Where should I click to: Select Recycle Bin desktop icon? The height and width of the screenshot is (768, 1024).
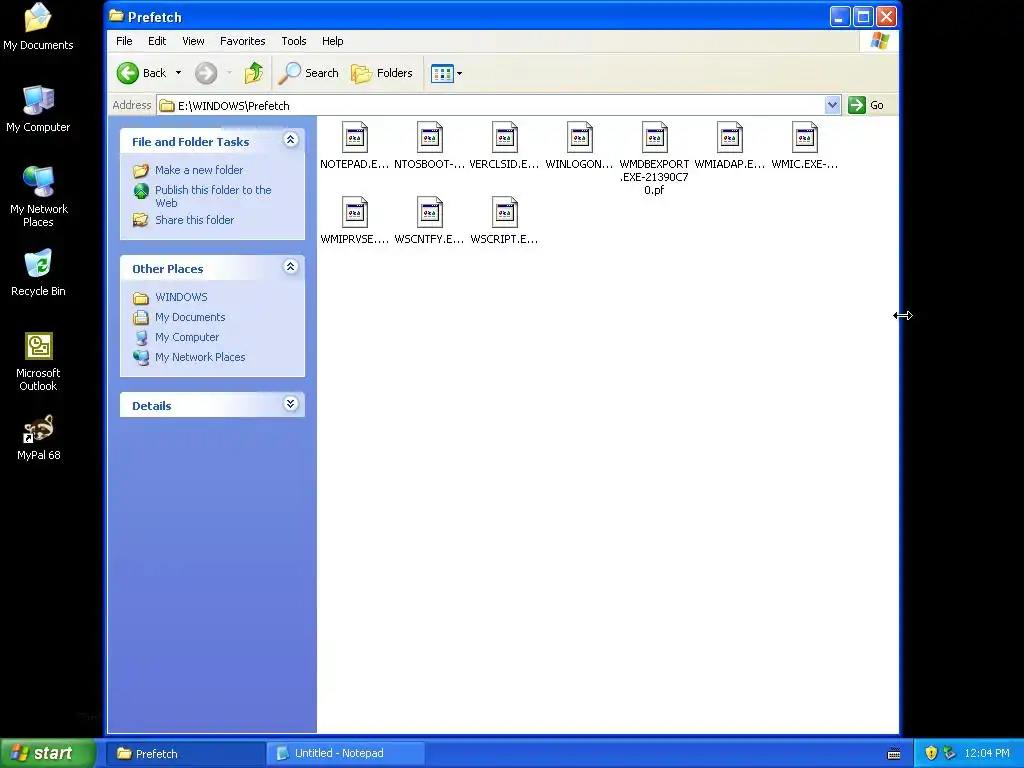coord(38,273)
